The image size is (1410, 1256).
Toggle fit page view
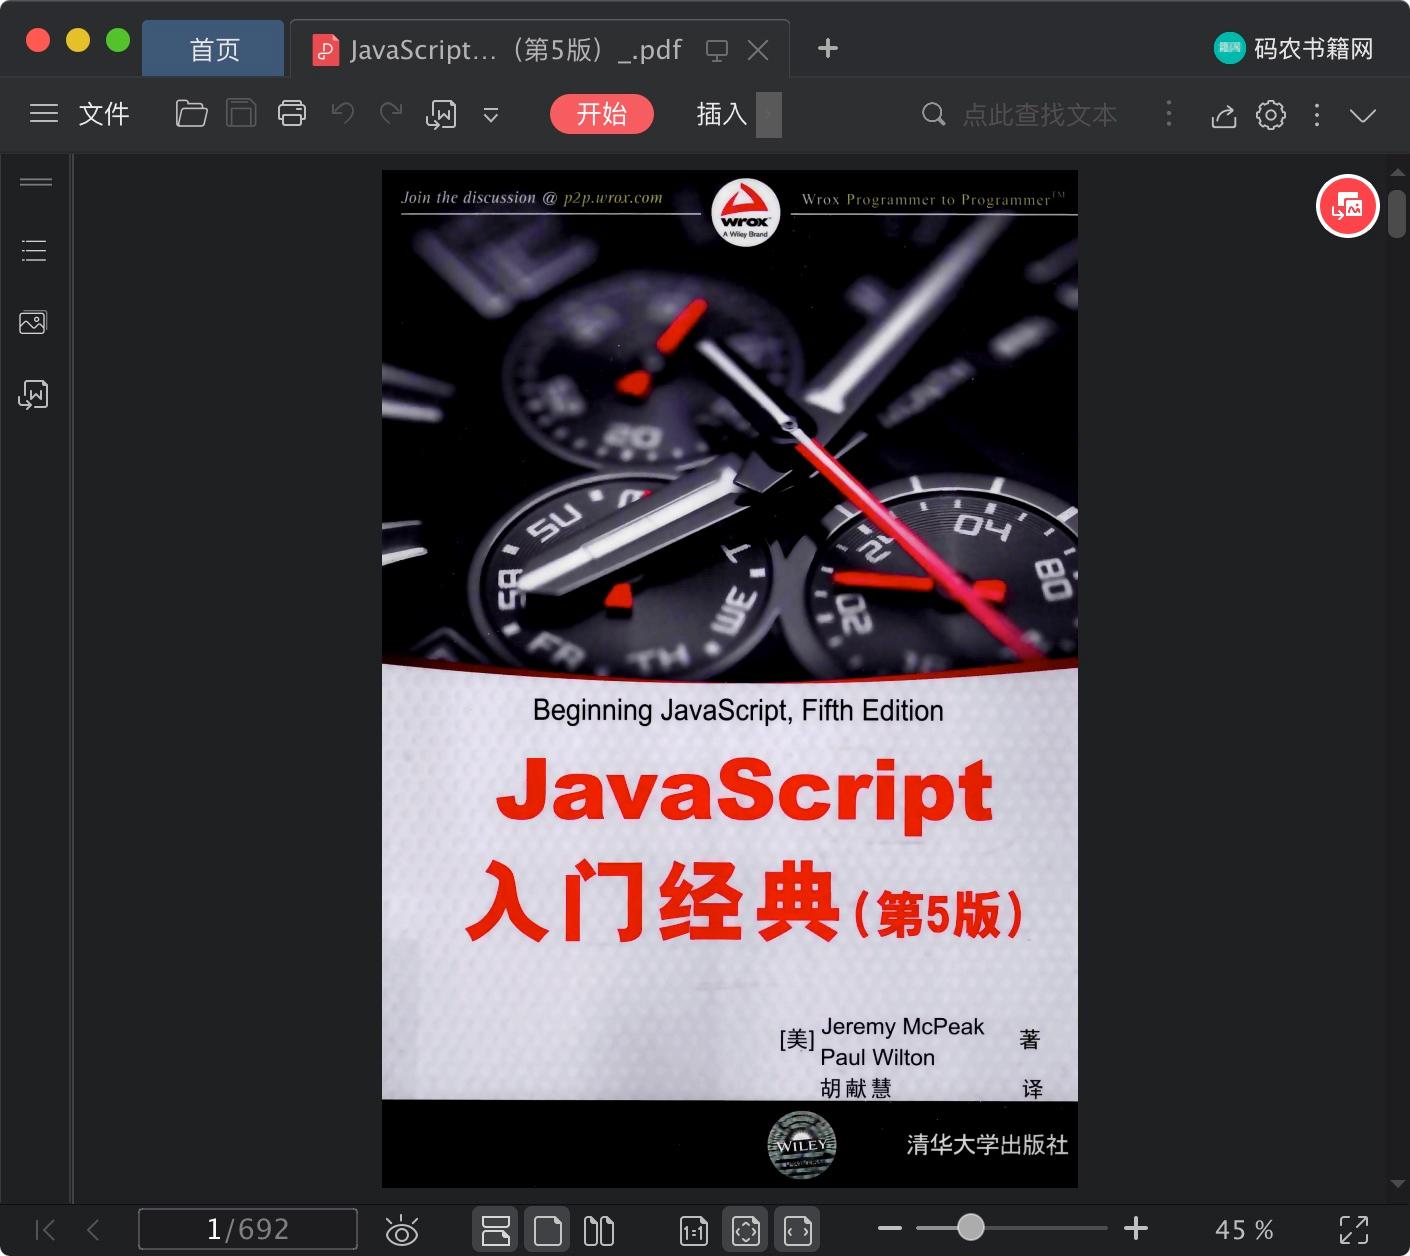click(x=745, y=1229)
